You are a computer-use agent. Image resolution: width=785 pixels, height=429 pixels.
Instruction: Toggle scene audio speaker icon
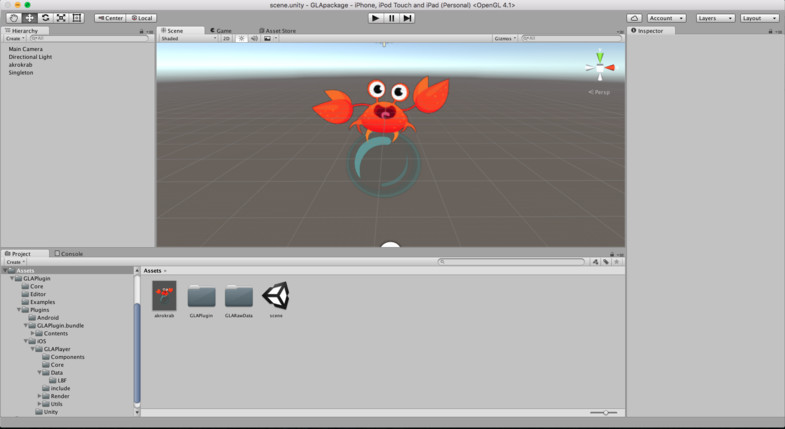click(x=254, y=39)
